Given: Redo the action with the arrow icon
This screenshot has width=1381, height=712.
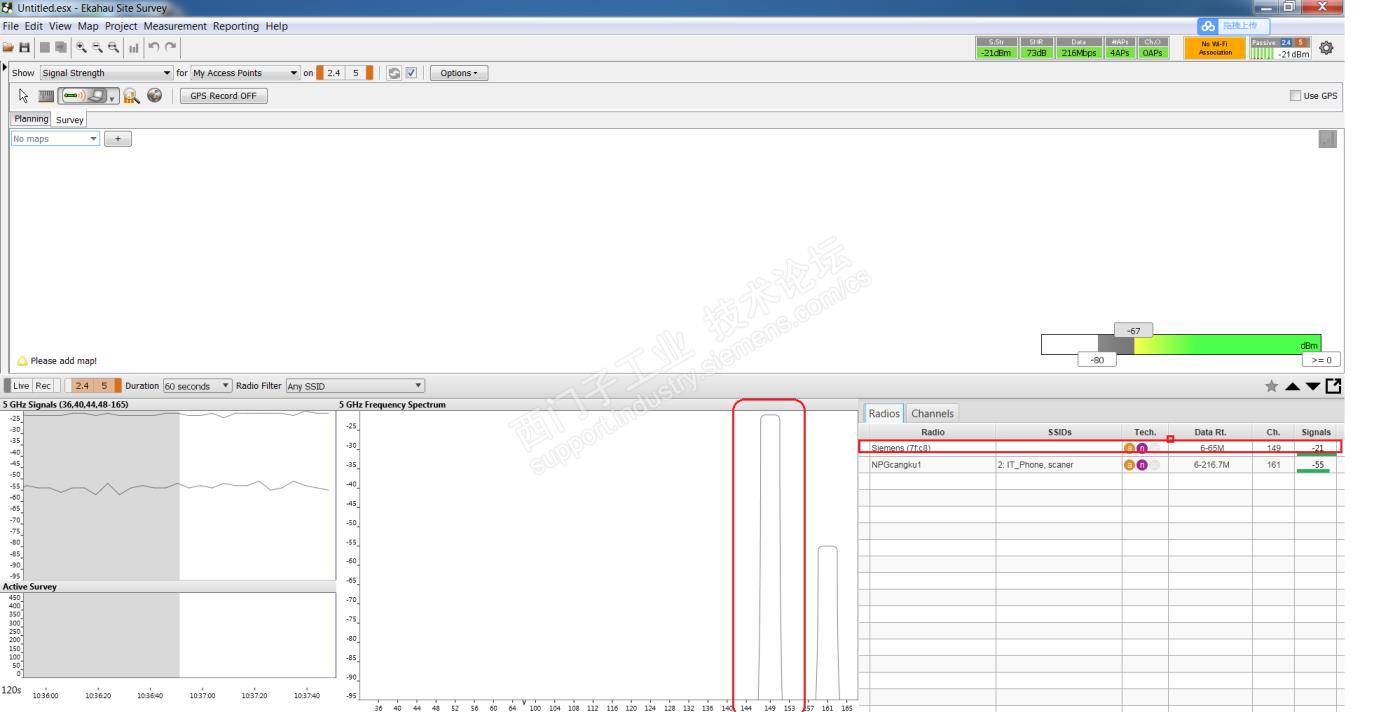Looking at the screenshot, I should tap(169, 47).
